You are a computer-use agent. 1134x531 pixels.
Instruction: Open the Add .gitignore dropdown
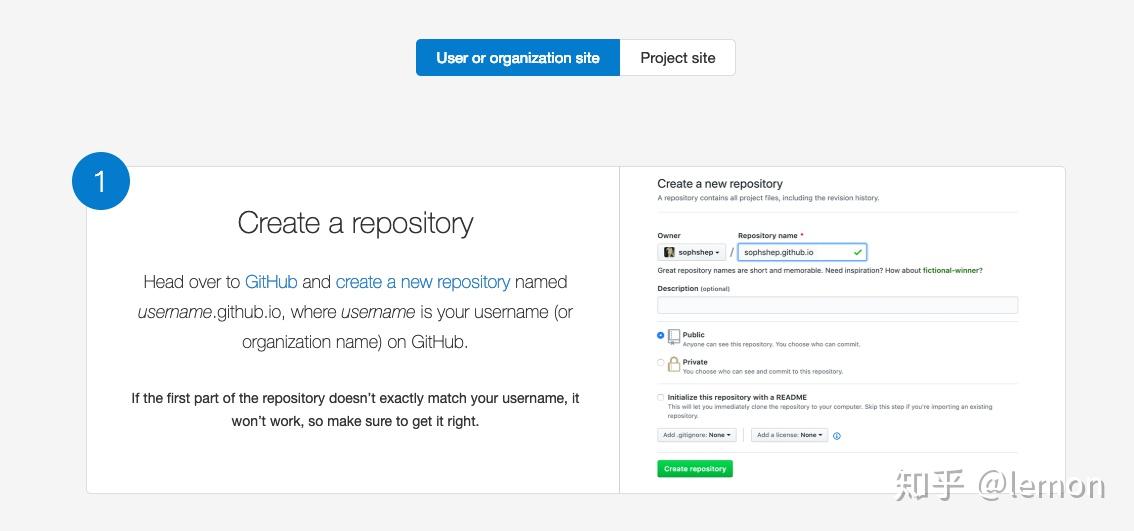point(697,436)
